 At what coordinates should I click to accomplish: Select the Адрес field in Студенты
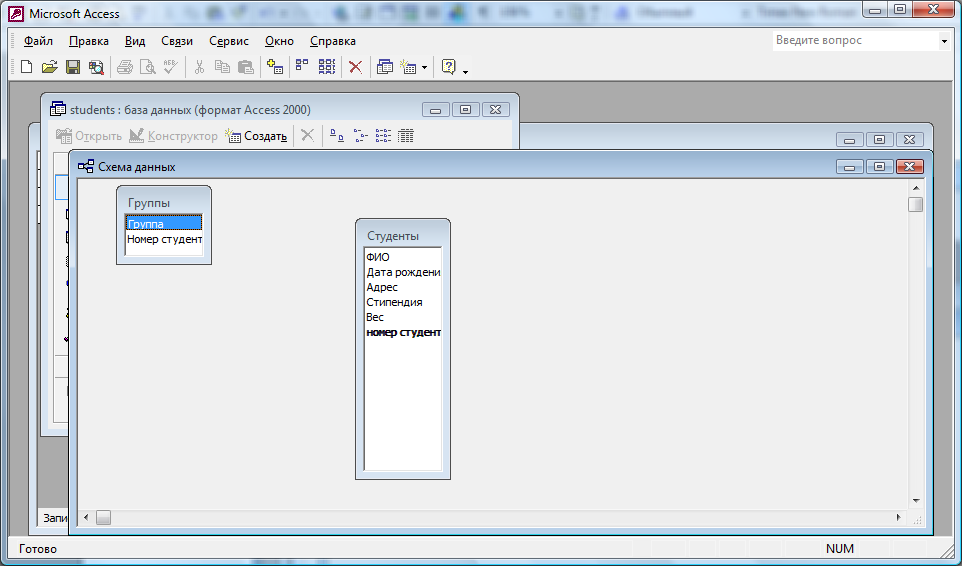point(403,287)
